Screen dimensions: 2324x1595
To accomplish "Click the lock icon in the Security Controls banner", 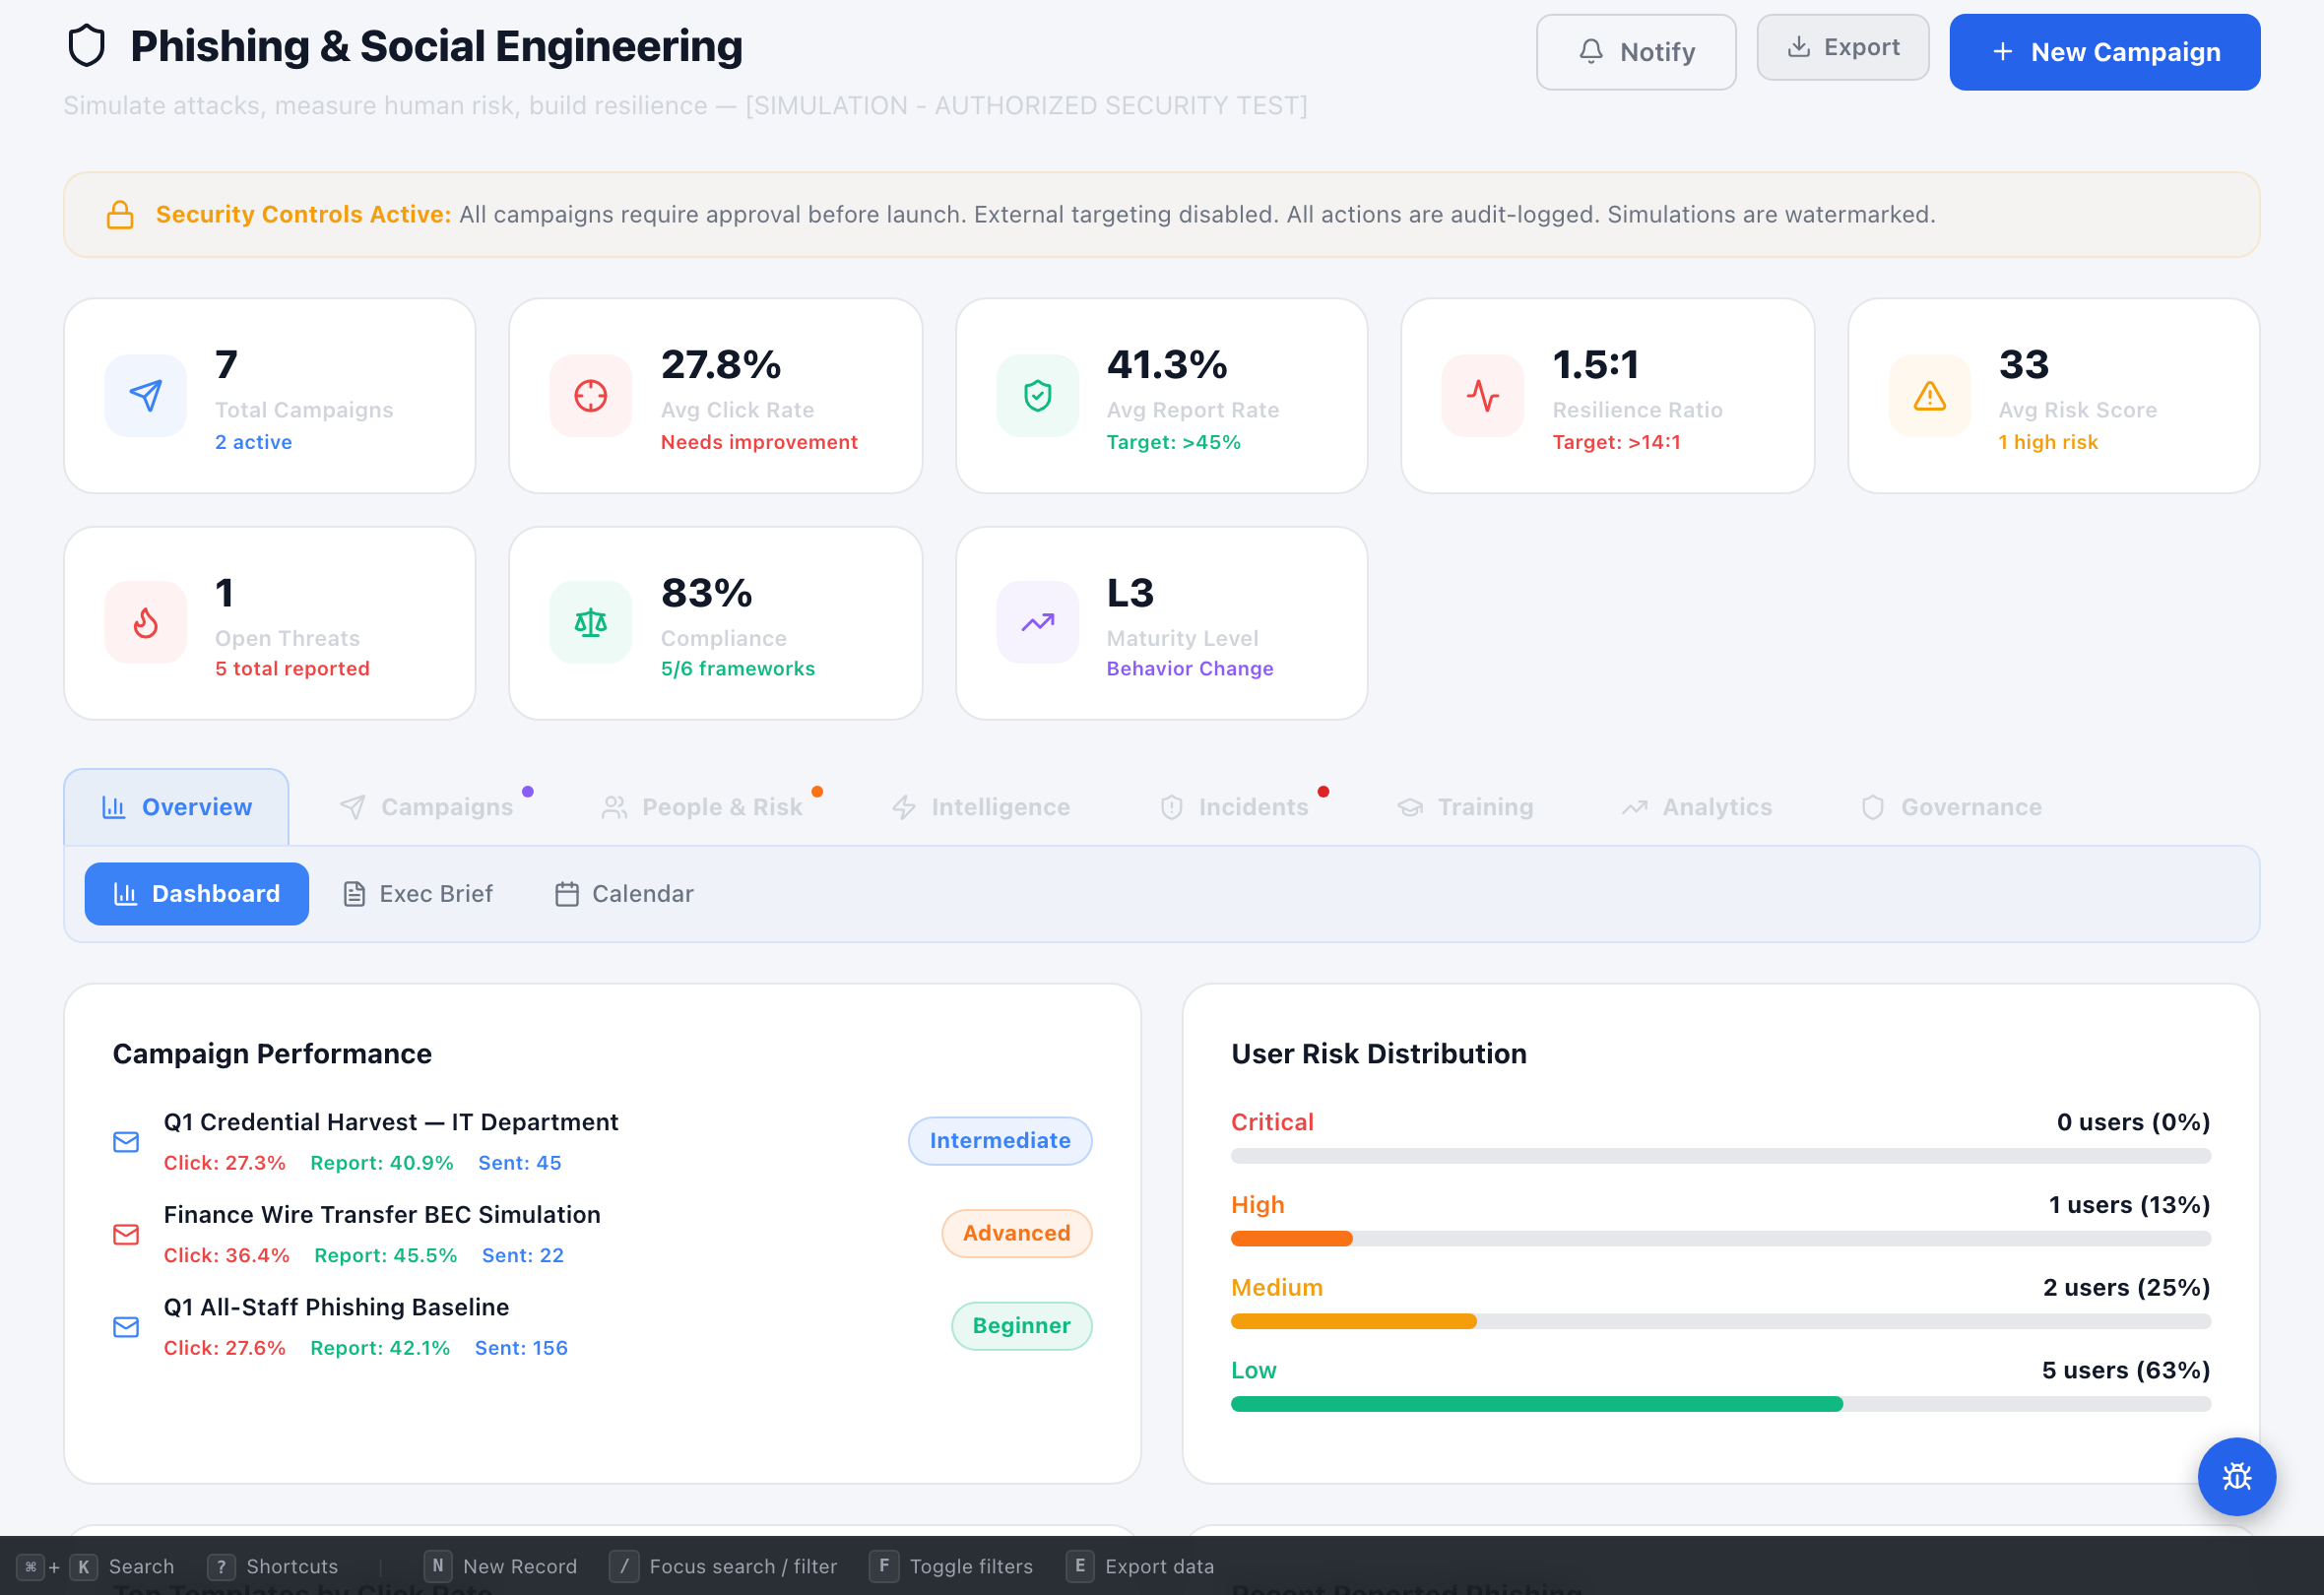I will pyautogui.click(x=121, y=213).
